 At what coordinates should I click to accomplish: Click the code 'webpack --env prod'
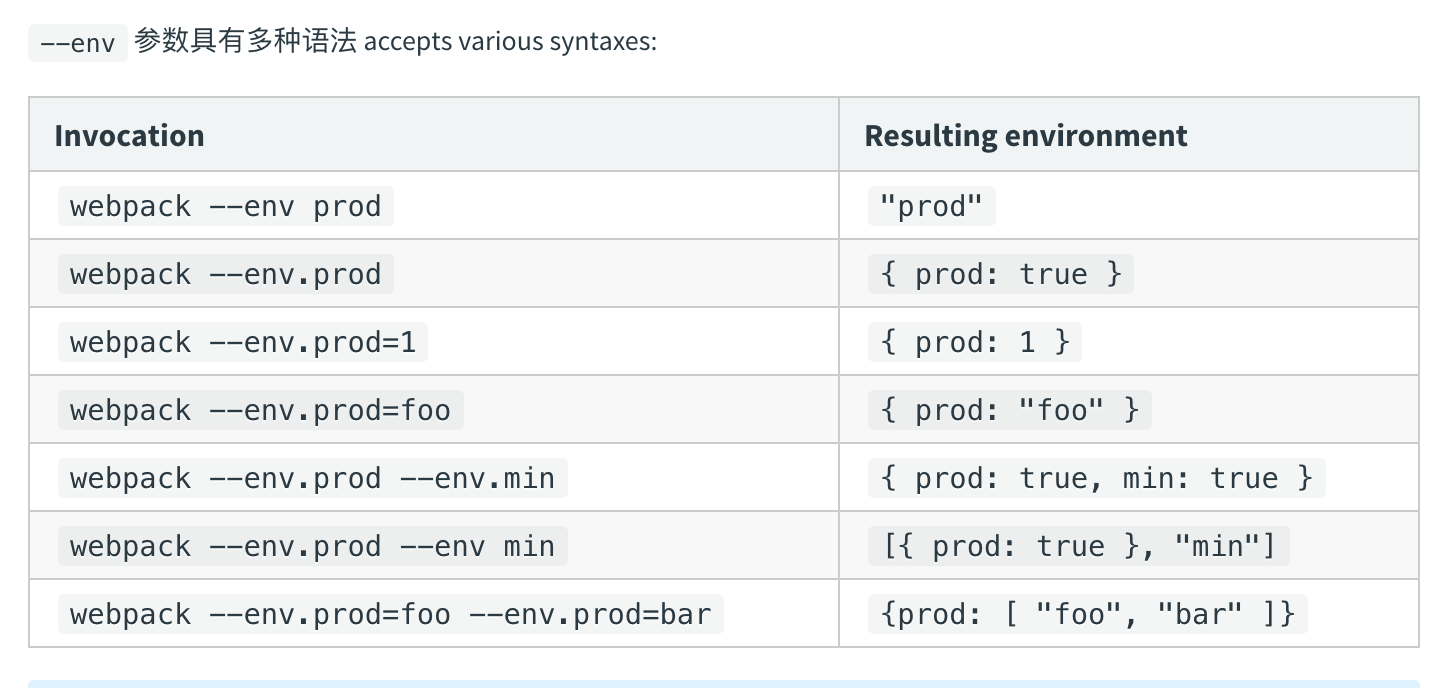(x=225, y=206)
